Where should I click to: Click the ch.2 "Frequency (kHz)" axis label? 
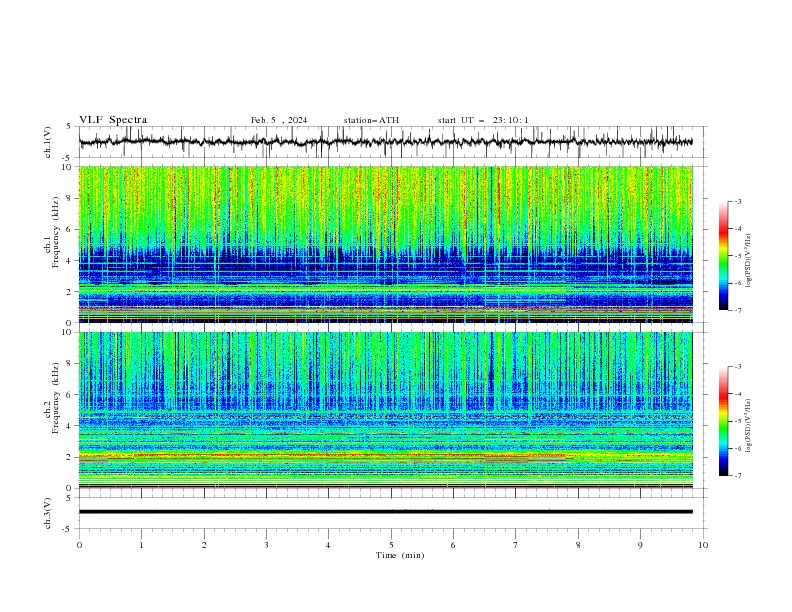tap(56, 398)
